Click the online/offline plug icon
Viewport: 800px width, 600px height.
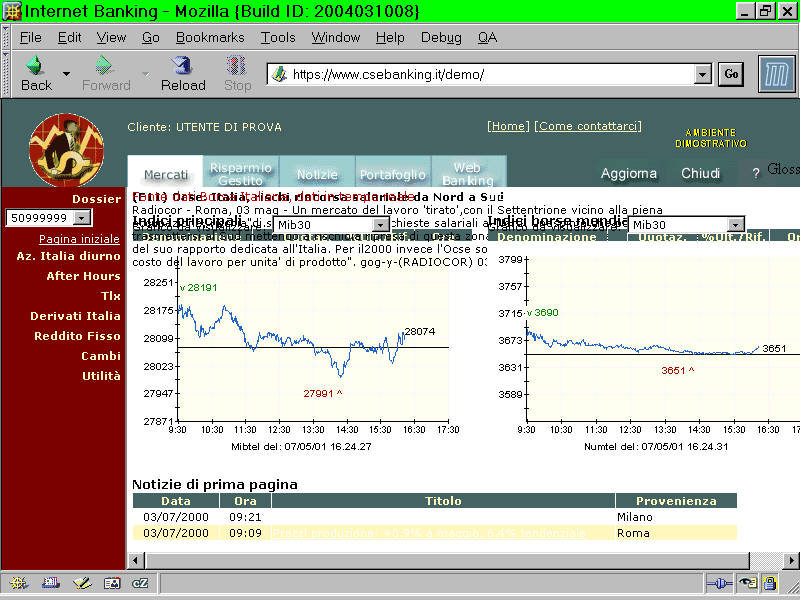click(x=719, y=583)
